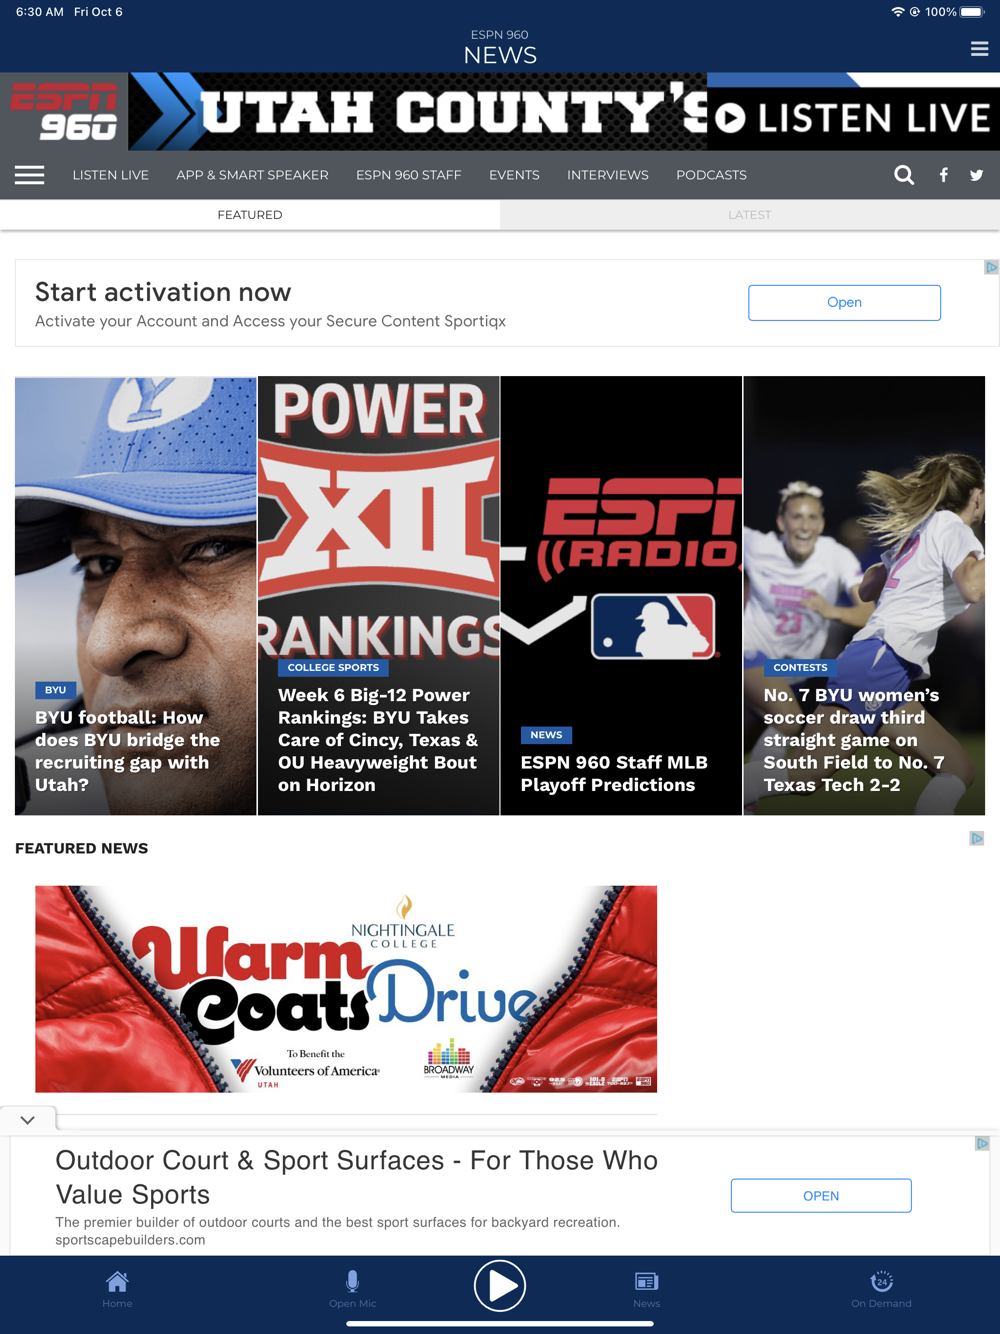Select App & Smart Speaker menu item
This screenshot has height=1334, width=1000.
pyautogui.click(x=252, y=175)
